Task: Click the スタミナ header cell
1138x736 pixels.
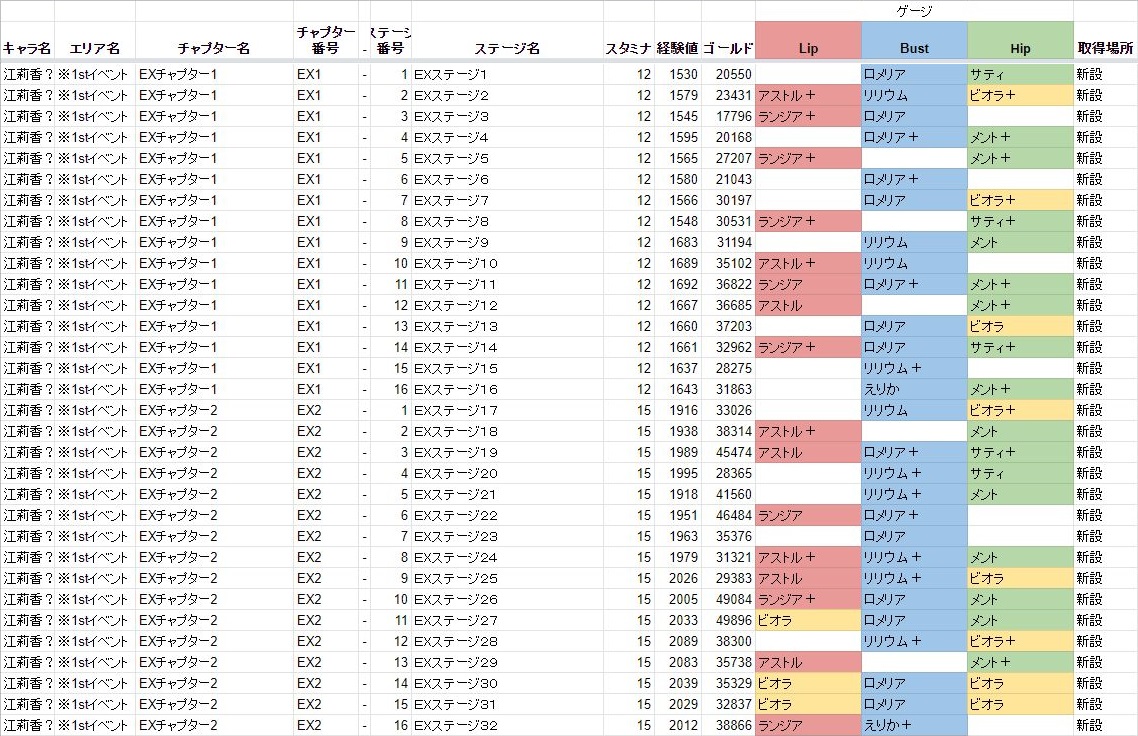Action: click(628, 48)
